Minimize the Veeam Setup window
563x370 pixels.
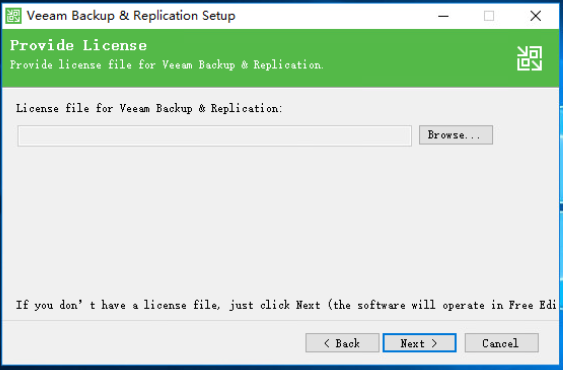pos(443,16)
